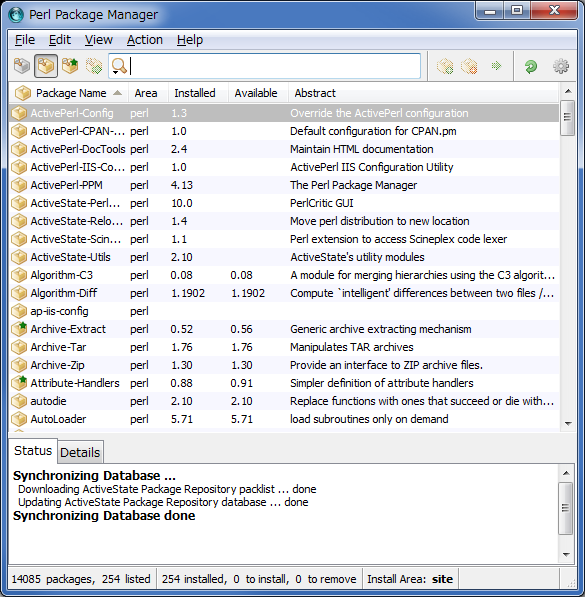Viewport: 585px width, 597px height.
Task: Select the ActivePerl-CPAN-... package name
Action: 77,131
